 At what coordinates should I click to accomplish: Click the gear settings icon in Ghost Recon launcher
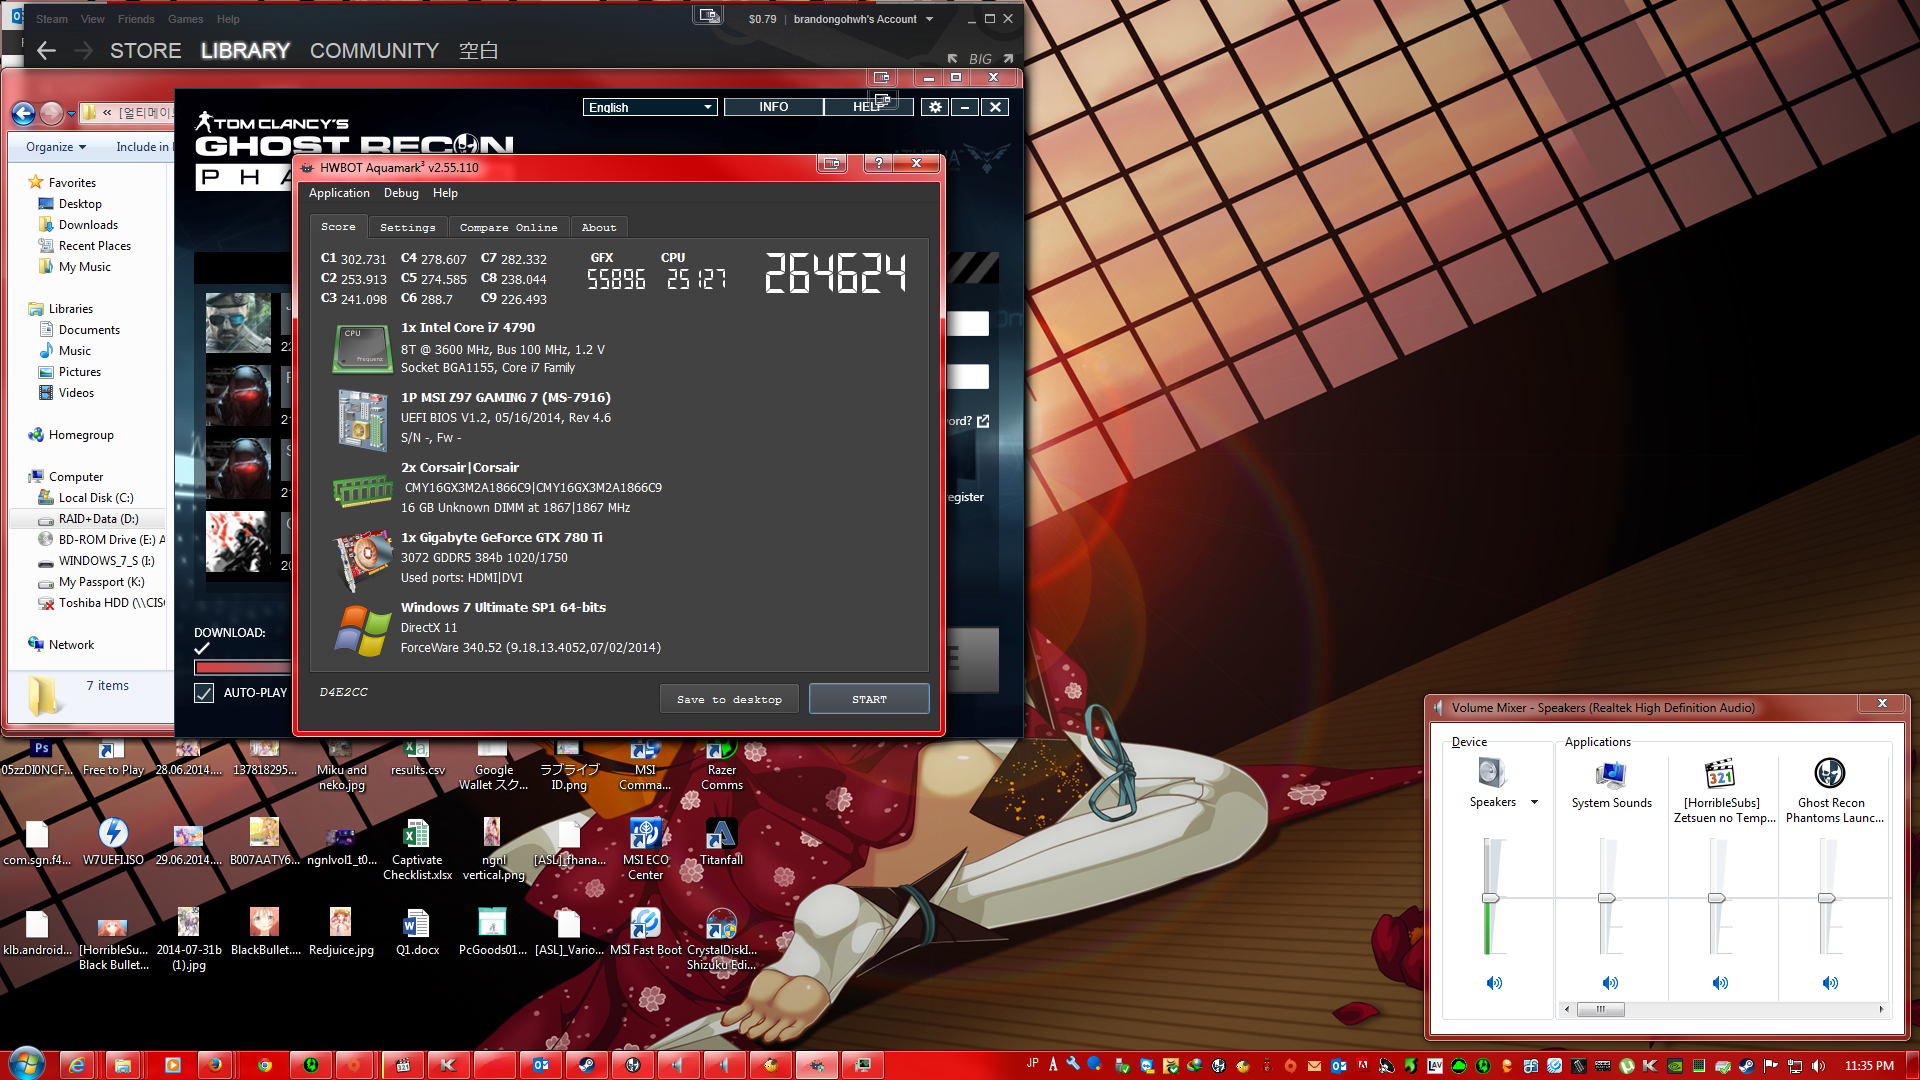click(x=935, y=107)
